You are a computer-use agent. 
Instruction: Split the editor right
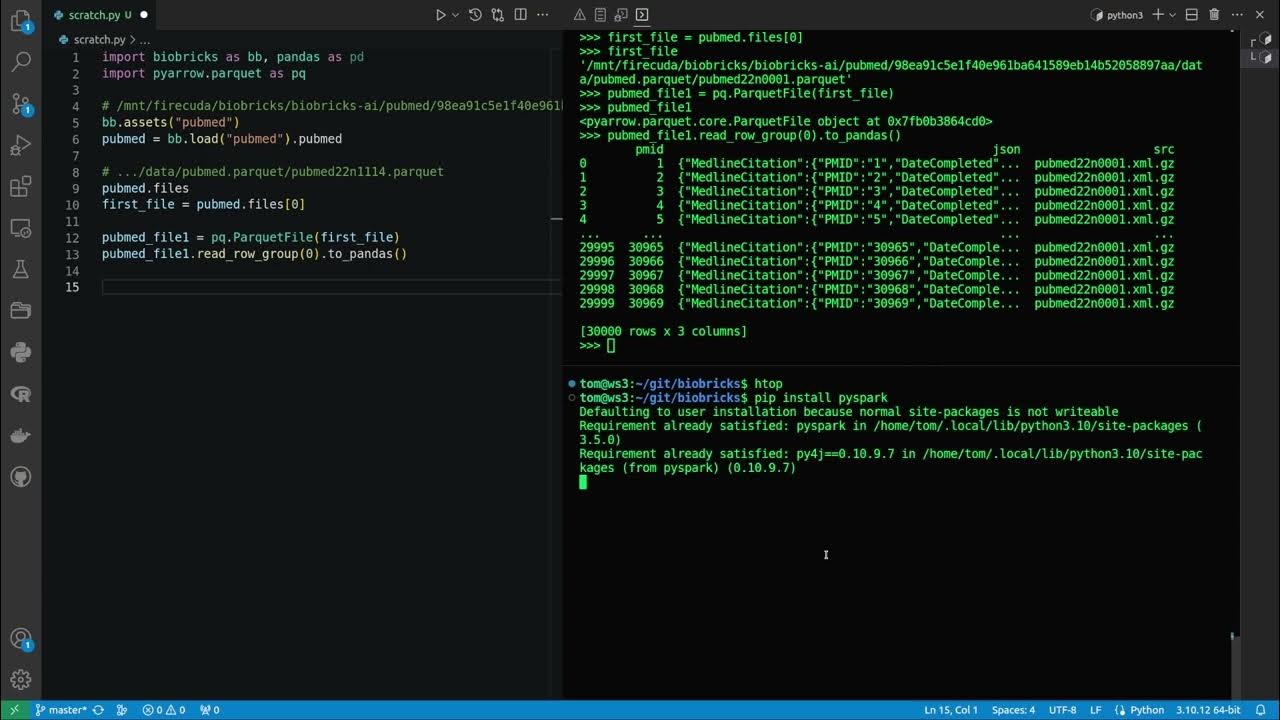point(520,15)
